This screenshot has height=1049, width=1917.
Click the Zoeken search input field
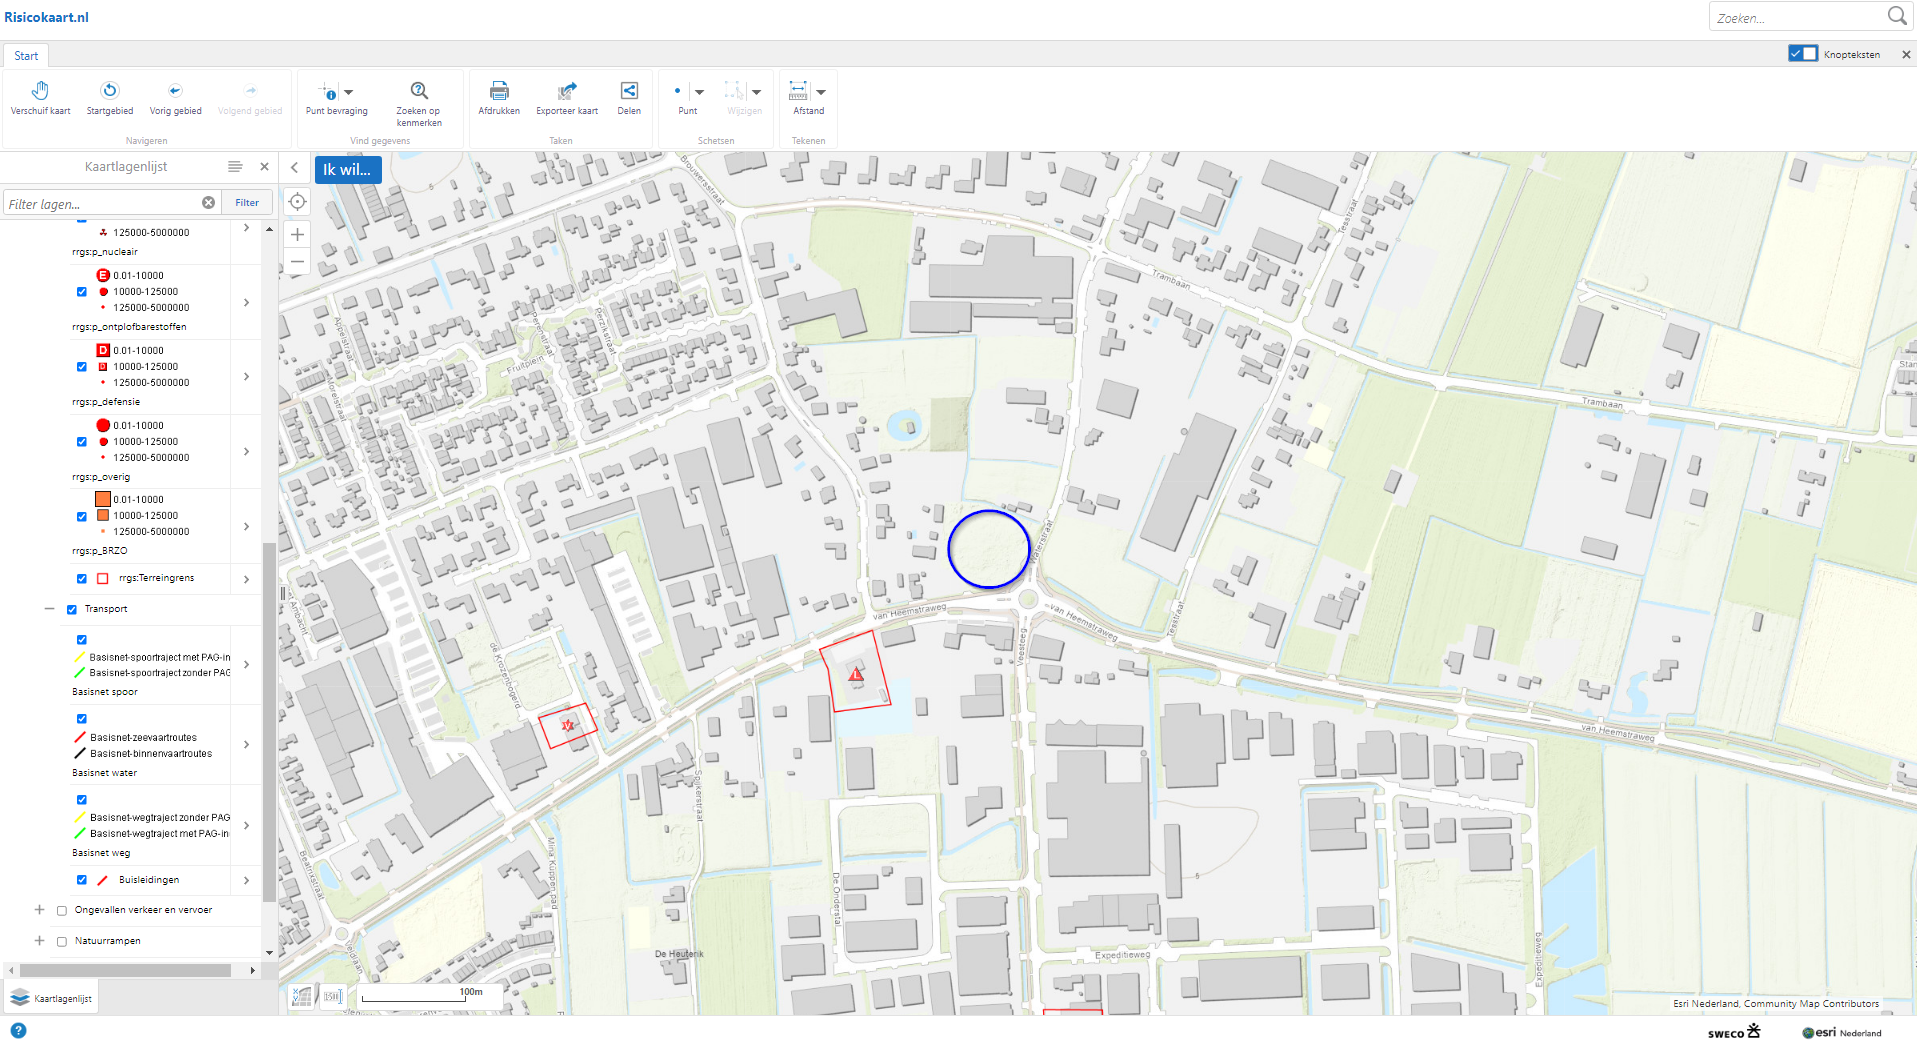pyautogui.click(x=1796, y=17)
